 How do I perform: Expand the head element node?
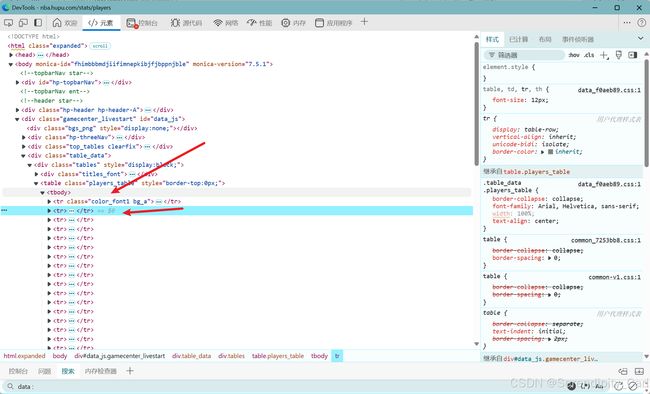pyautogui.click(x=11, y=55)
